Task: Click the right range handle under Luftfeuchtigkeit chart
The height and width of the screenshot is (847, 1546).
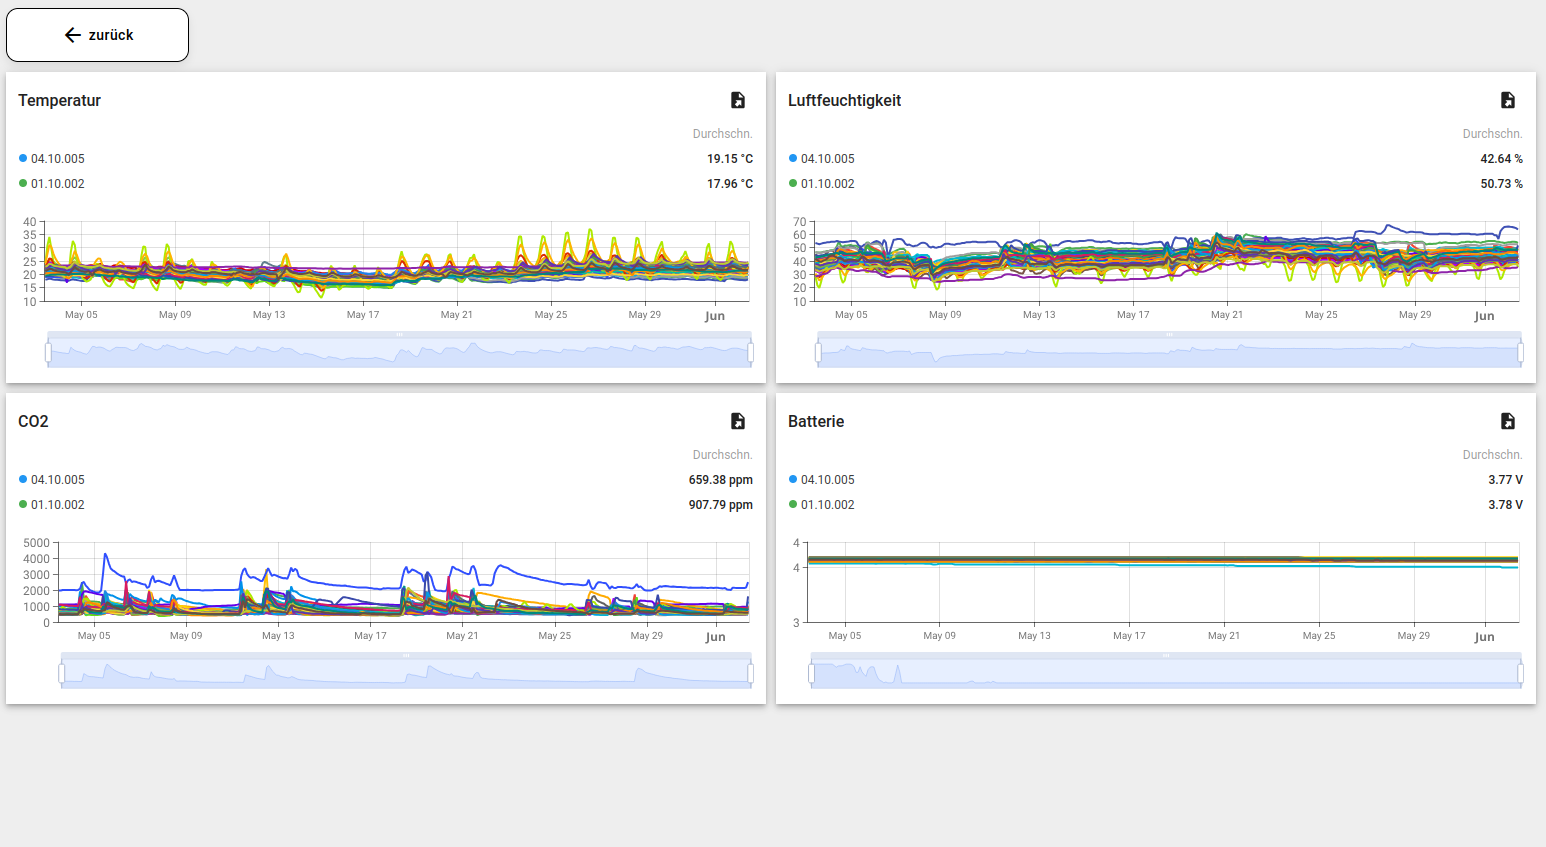Action: tap(1520, 352)
